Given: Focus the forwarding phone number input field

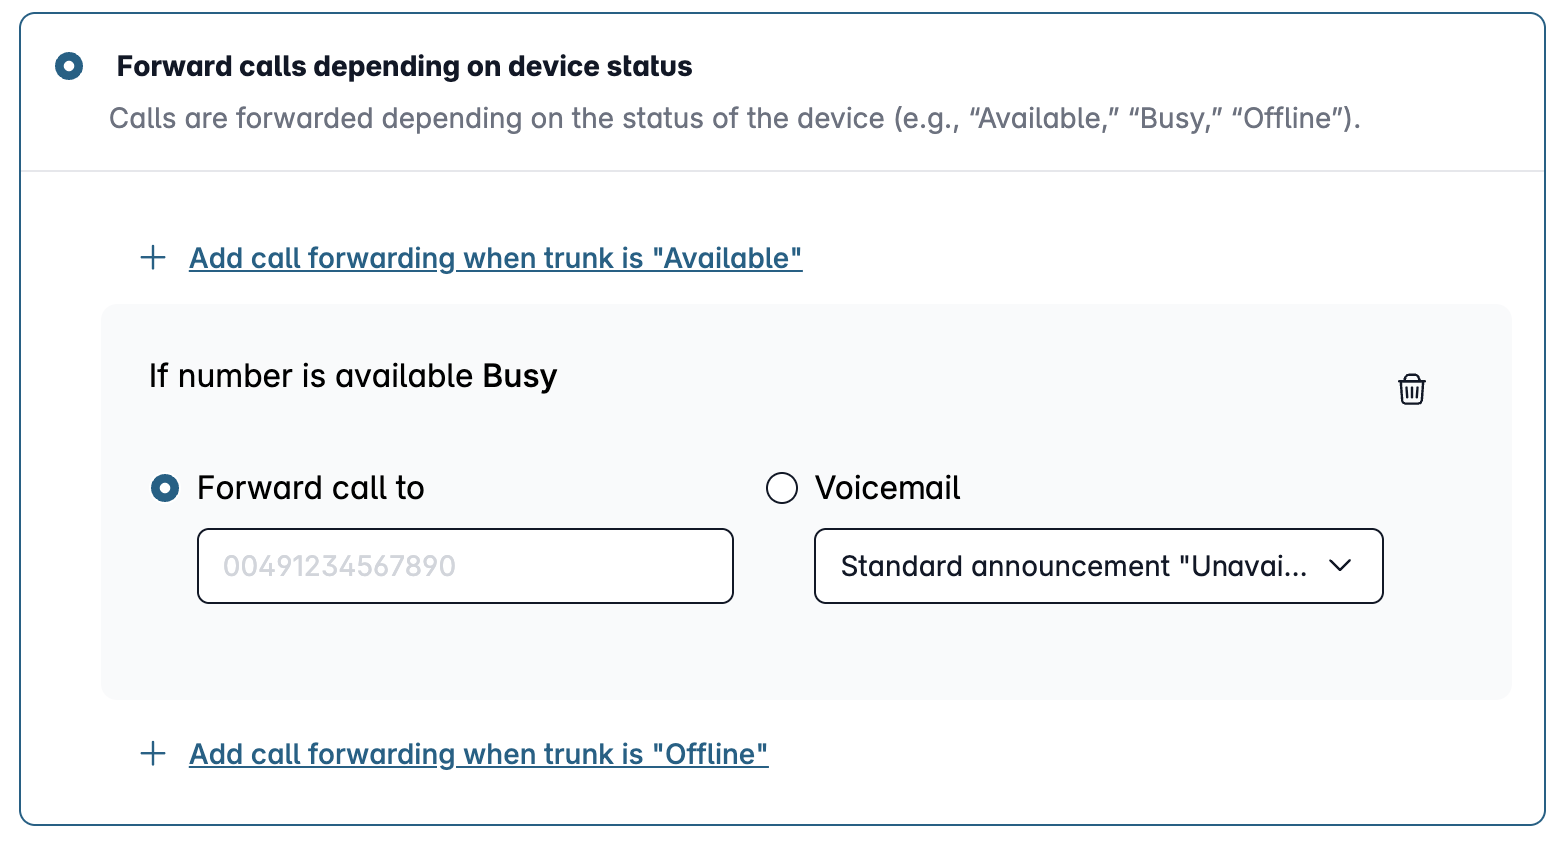Looking at the screenshot, I should pyautogui.click(x=465, y=566).
